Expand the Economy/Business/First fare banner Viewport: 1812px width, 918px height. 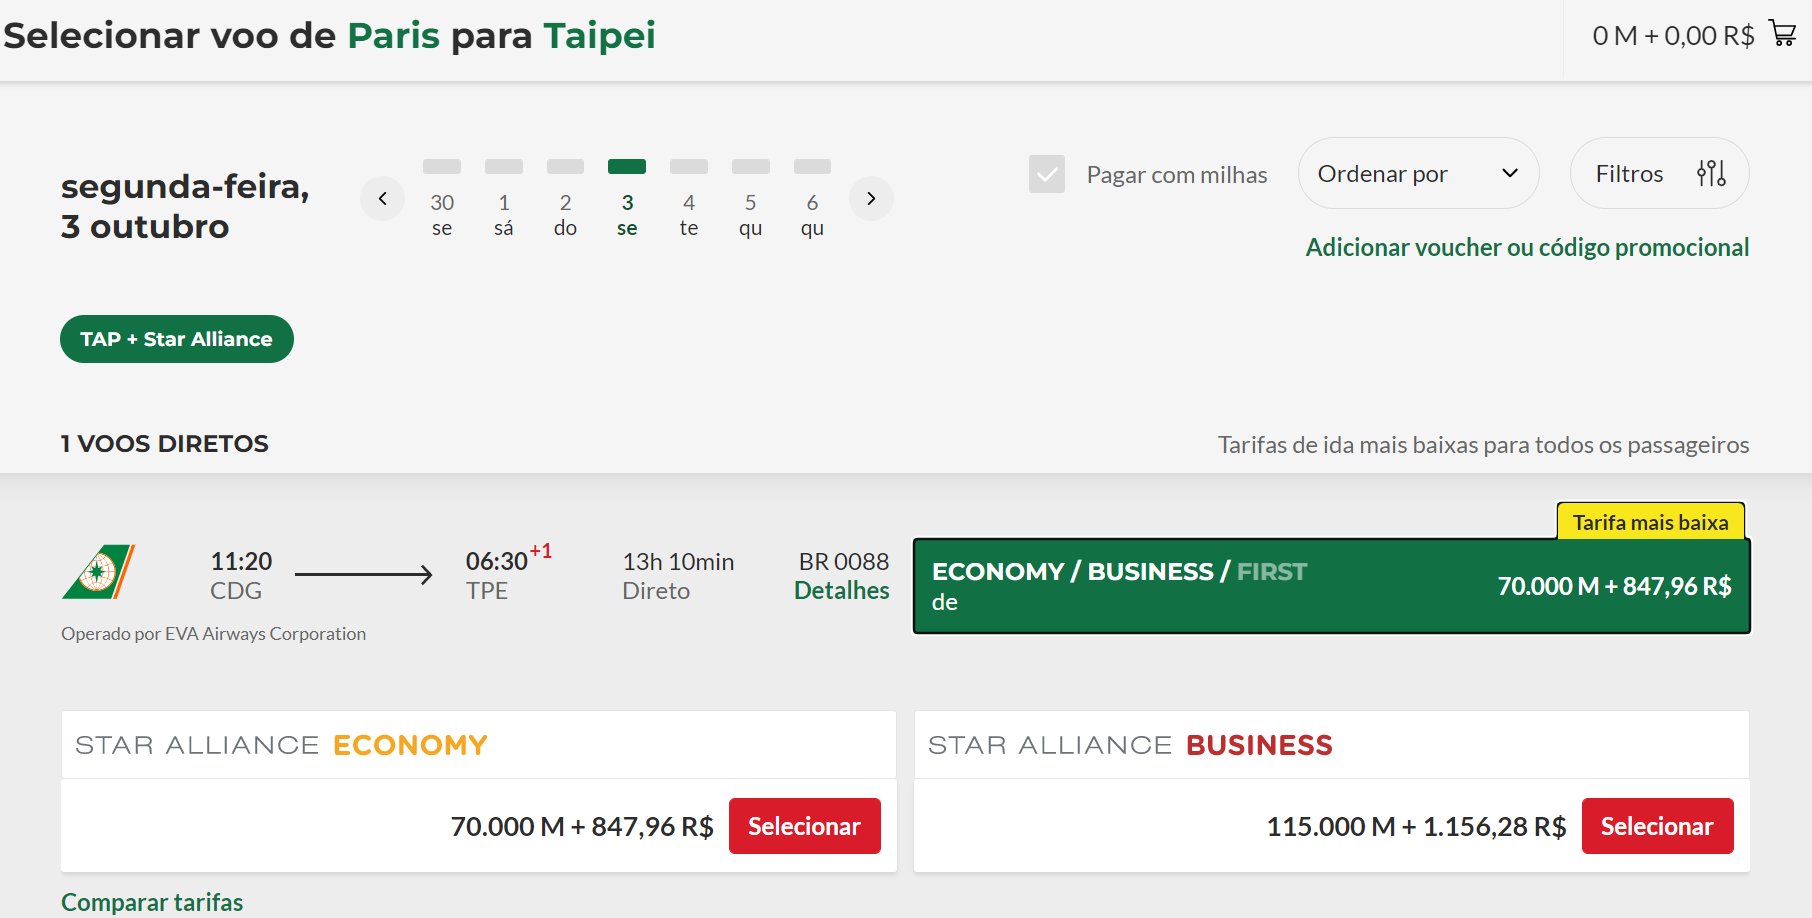(1331, 586)
